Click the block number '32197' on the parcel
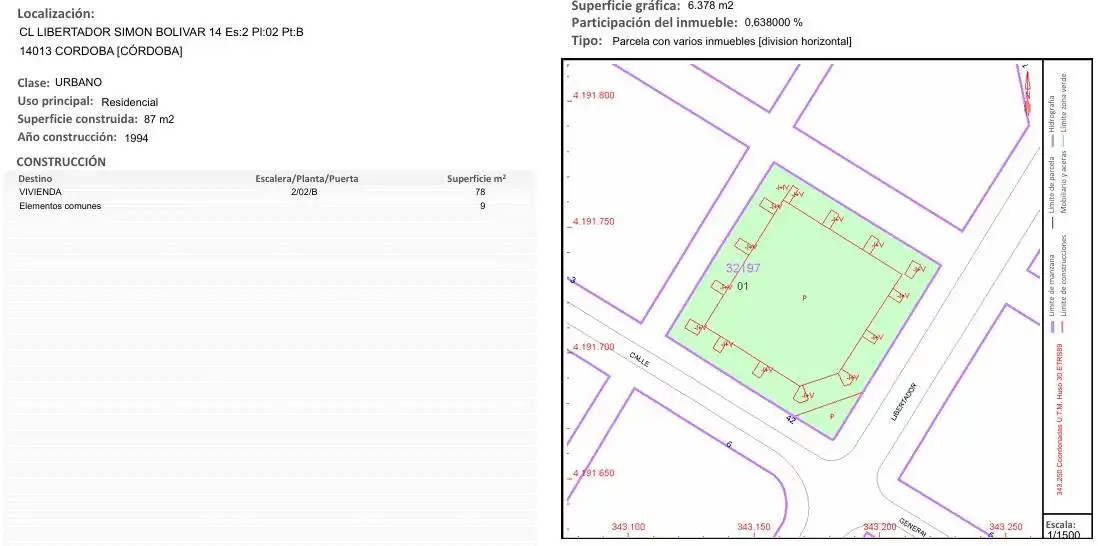1098x546 pixels. pos(743,268)
